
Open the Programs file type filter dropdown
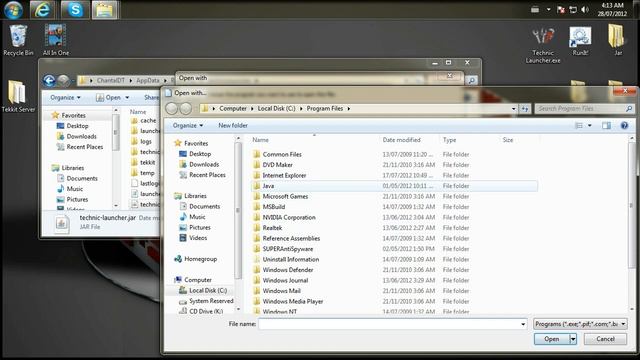click(580, 324)
